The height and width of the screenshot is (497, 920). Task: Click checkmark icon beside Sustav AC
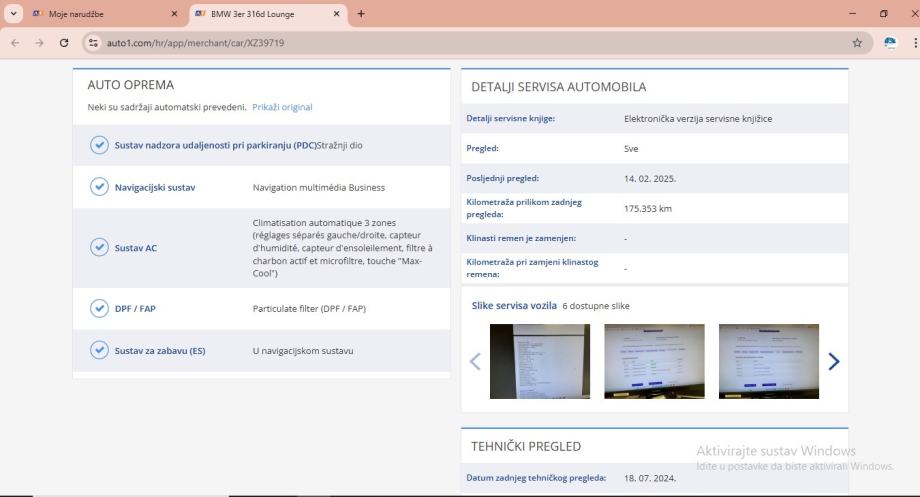99,248
